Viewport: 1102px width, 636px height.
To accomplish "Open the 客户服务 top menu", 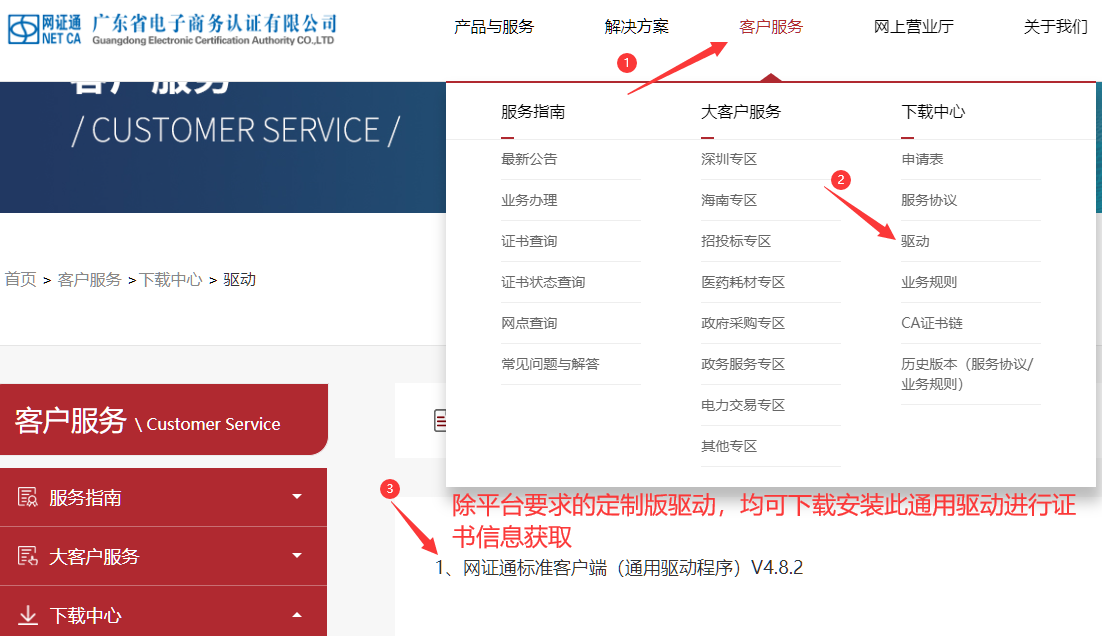I will tap(770, 27).
